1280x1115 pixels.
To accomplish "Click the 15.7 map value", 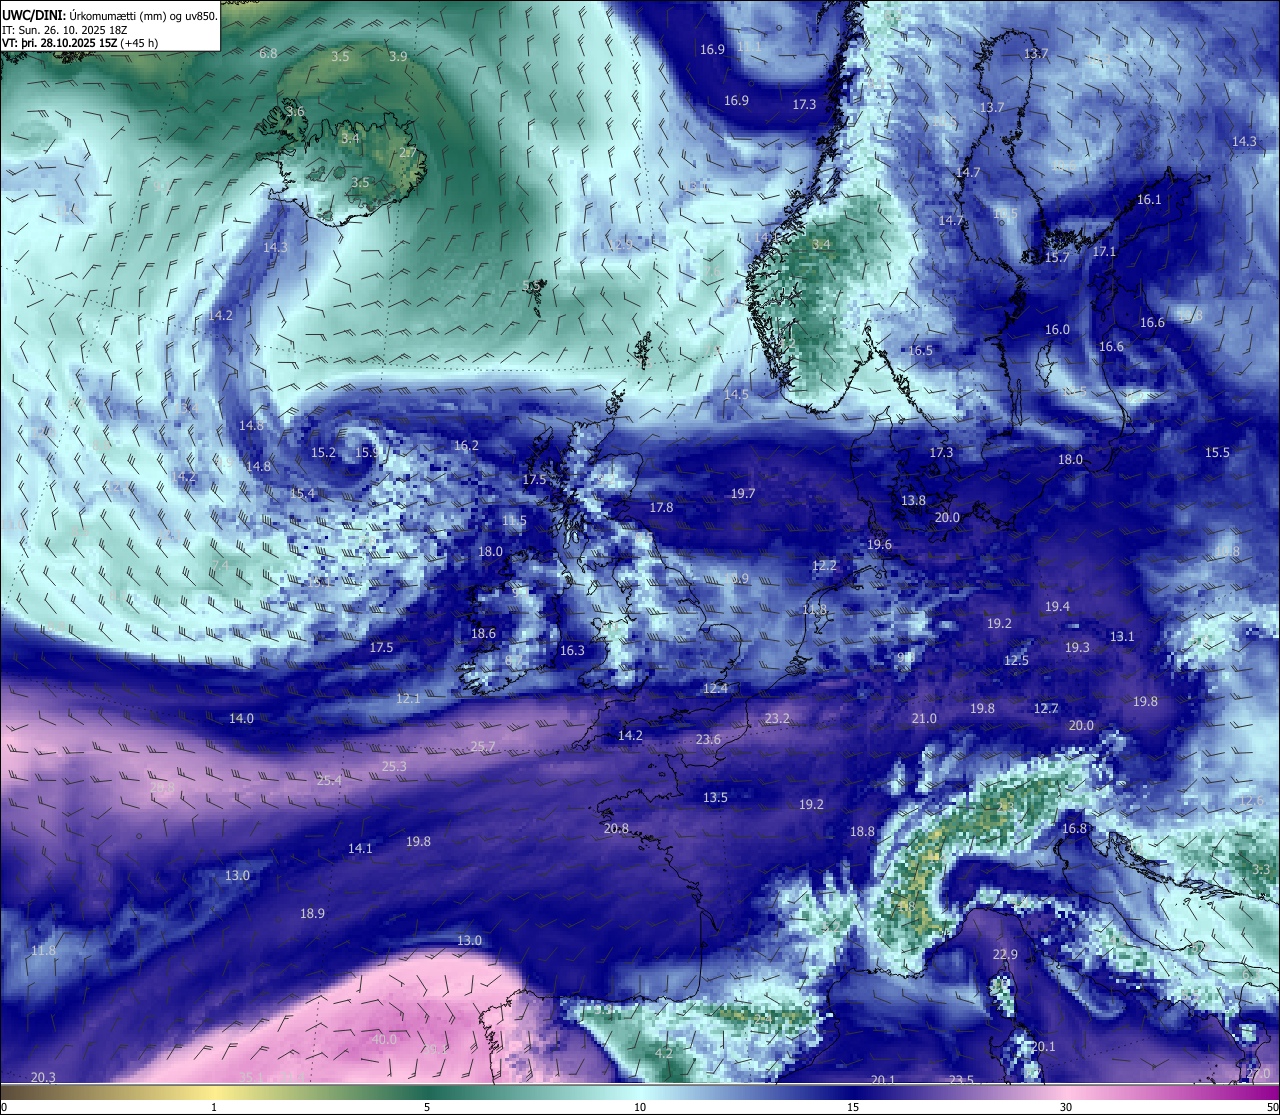I will tap(1057, 258).
